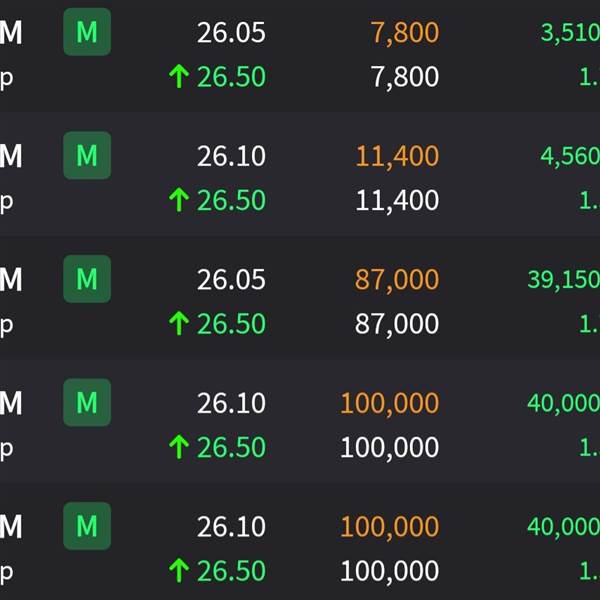The width and height of the screenshot is (600, 600).
Task: Click the white 87,000 quantity
Action: click(397, 324)
